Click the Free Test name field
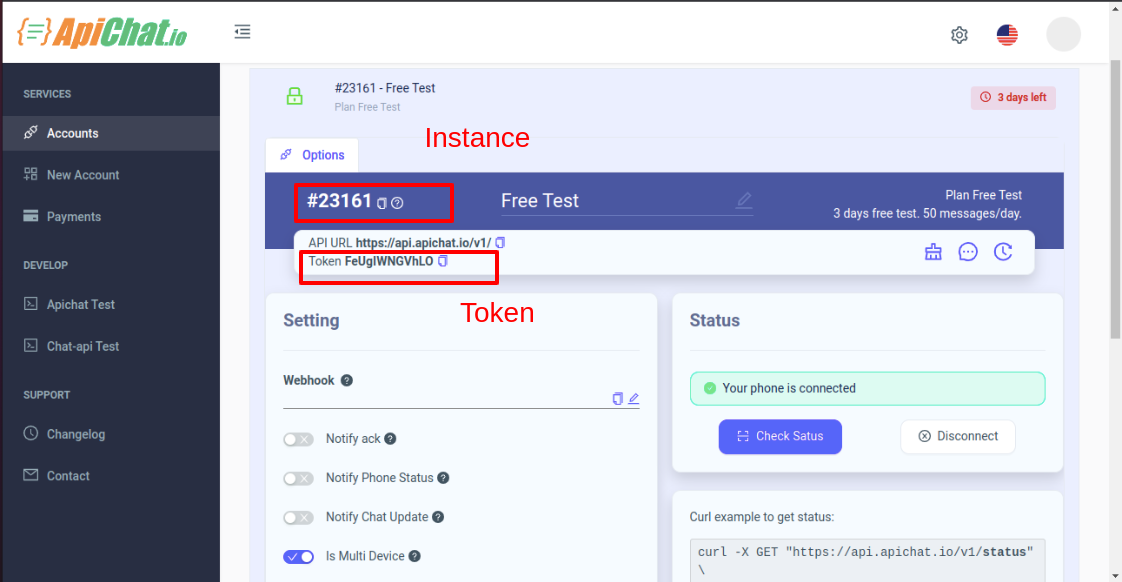Screen dimensions: 1122x582 pos(627,200)
